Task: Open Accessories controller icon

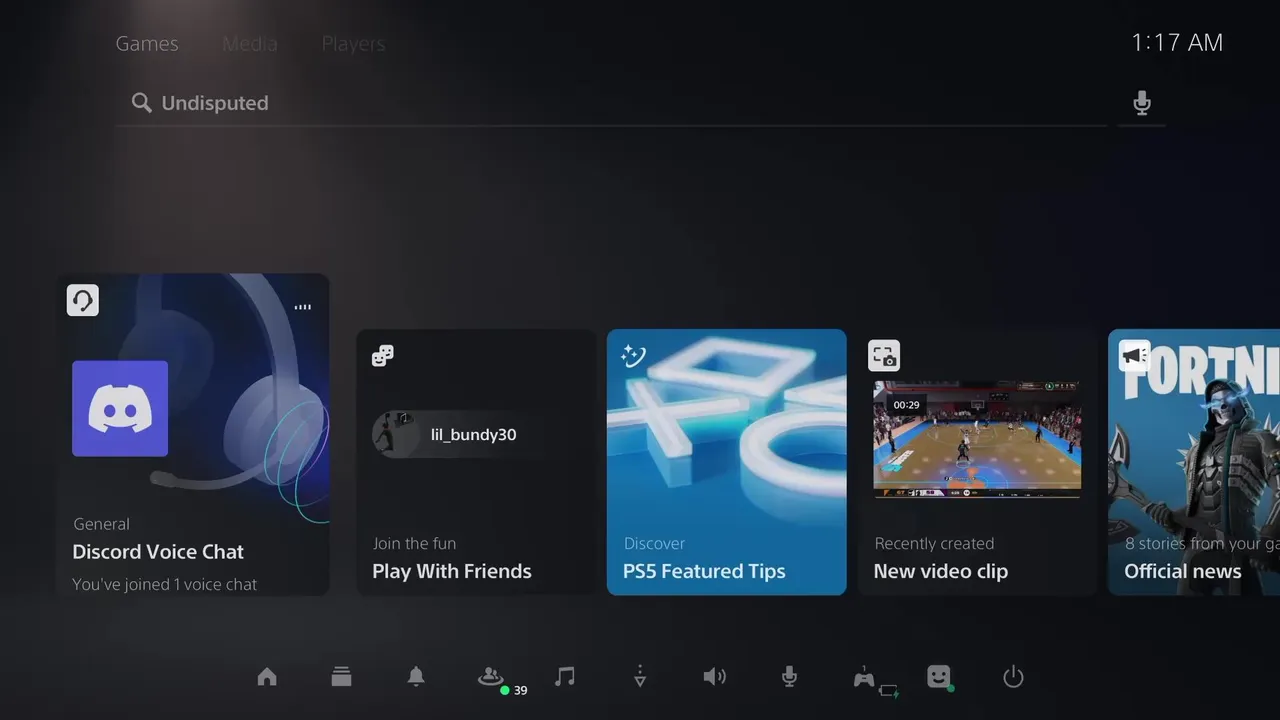Action: (864, 678)
